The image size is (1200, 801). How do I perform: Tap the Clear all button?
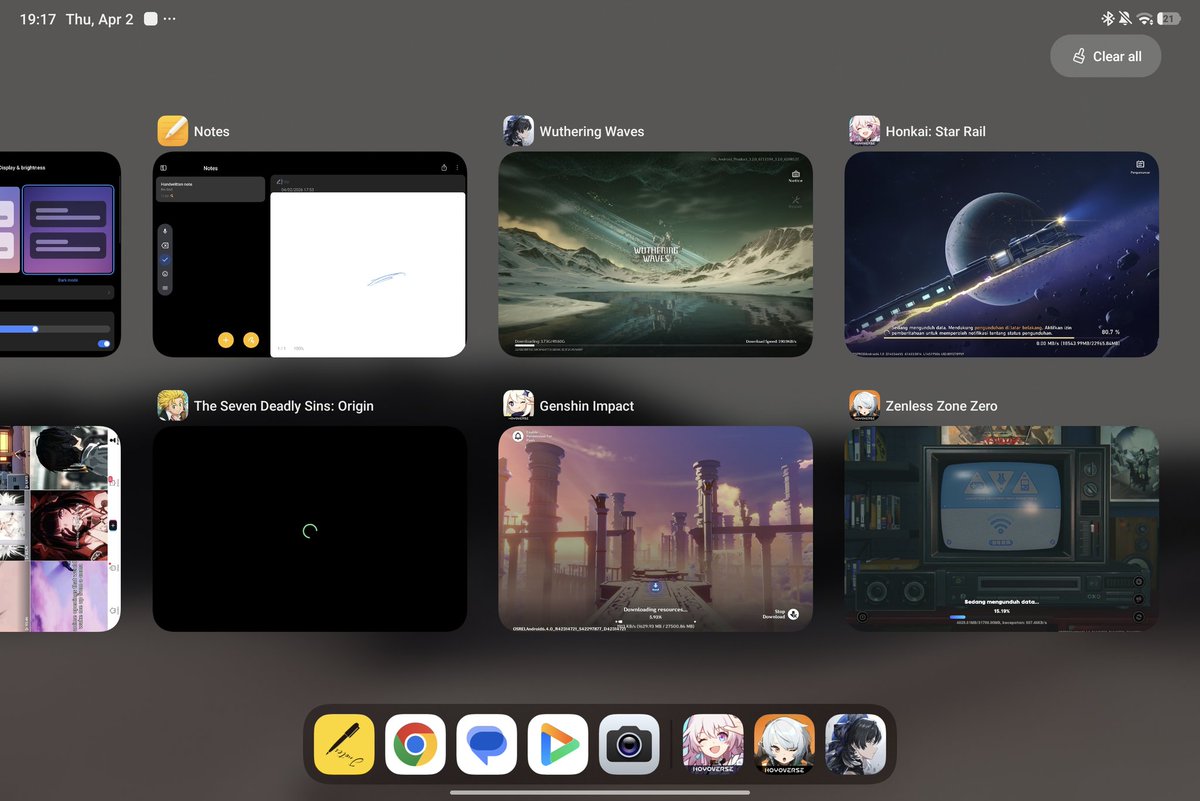pos(1105,56)
